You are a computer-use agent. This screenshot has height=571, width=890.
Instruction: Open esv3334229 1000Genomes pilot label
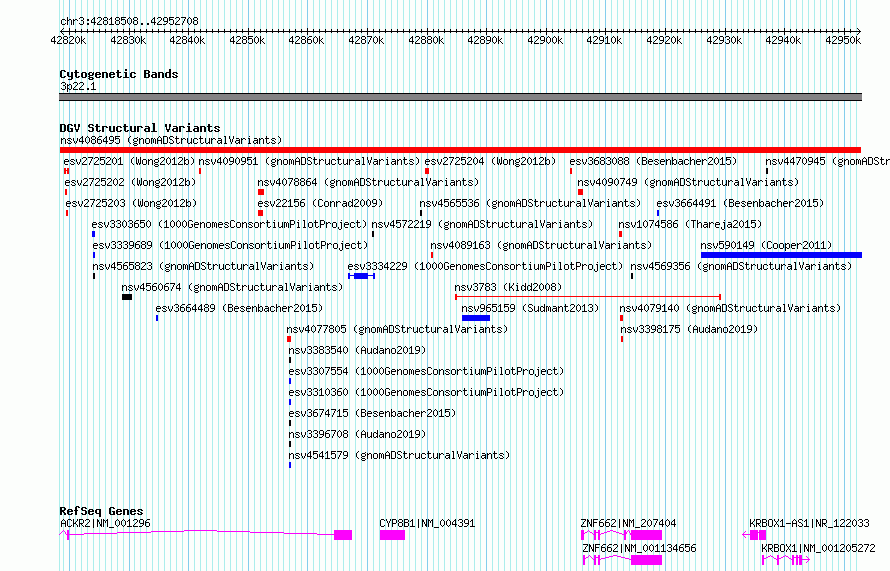[x=485, y=266]
